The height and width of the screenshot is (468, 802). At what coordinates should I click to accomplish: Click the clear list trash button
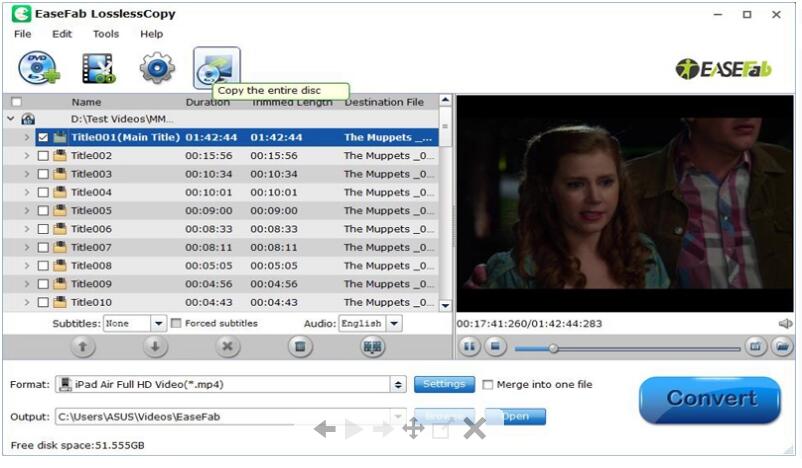click(300, 347)
